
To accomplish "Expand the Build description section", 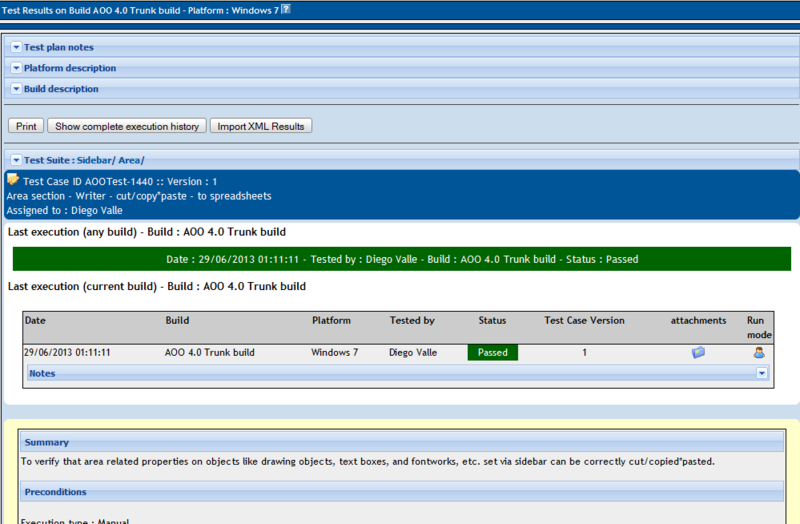I will [16, 89].
